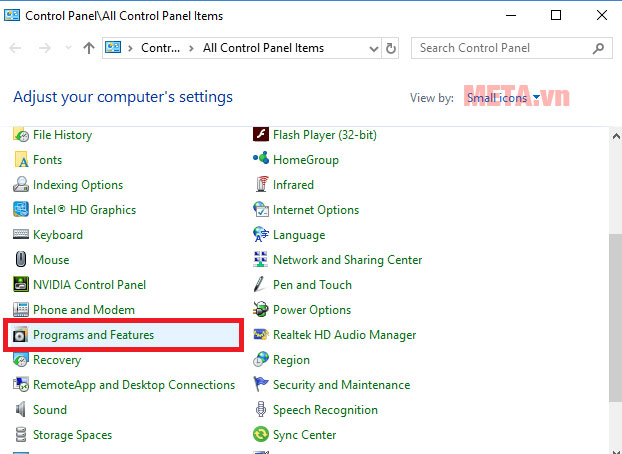Open the Mouse settings icon
622x454 pixels.
click(x=21, y=260)
